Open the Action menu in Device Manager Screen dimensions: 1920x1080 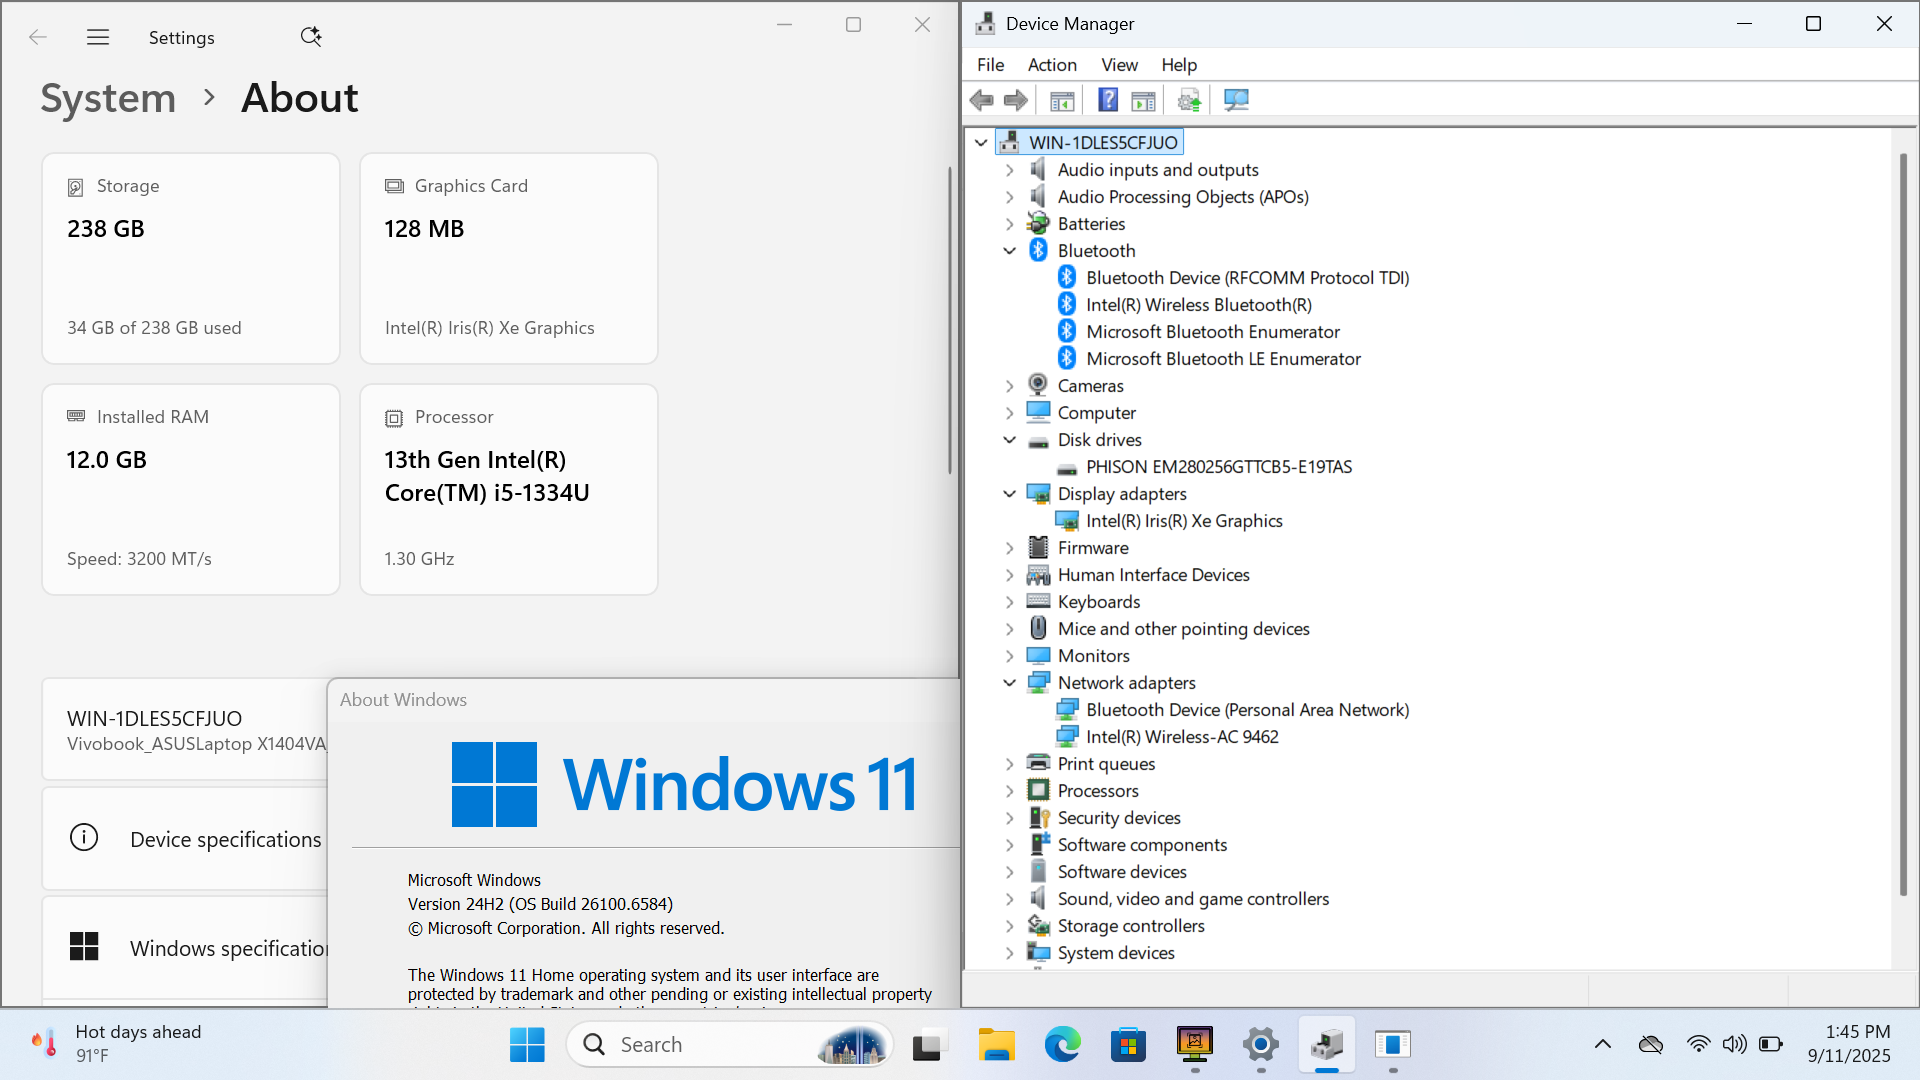[1052, 64]
